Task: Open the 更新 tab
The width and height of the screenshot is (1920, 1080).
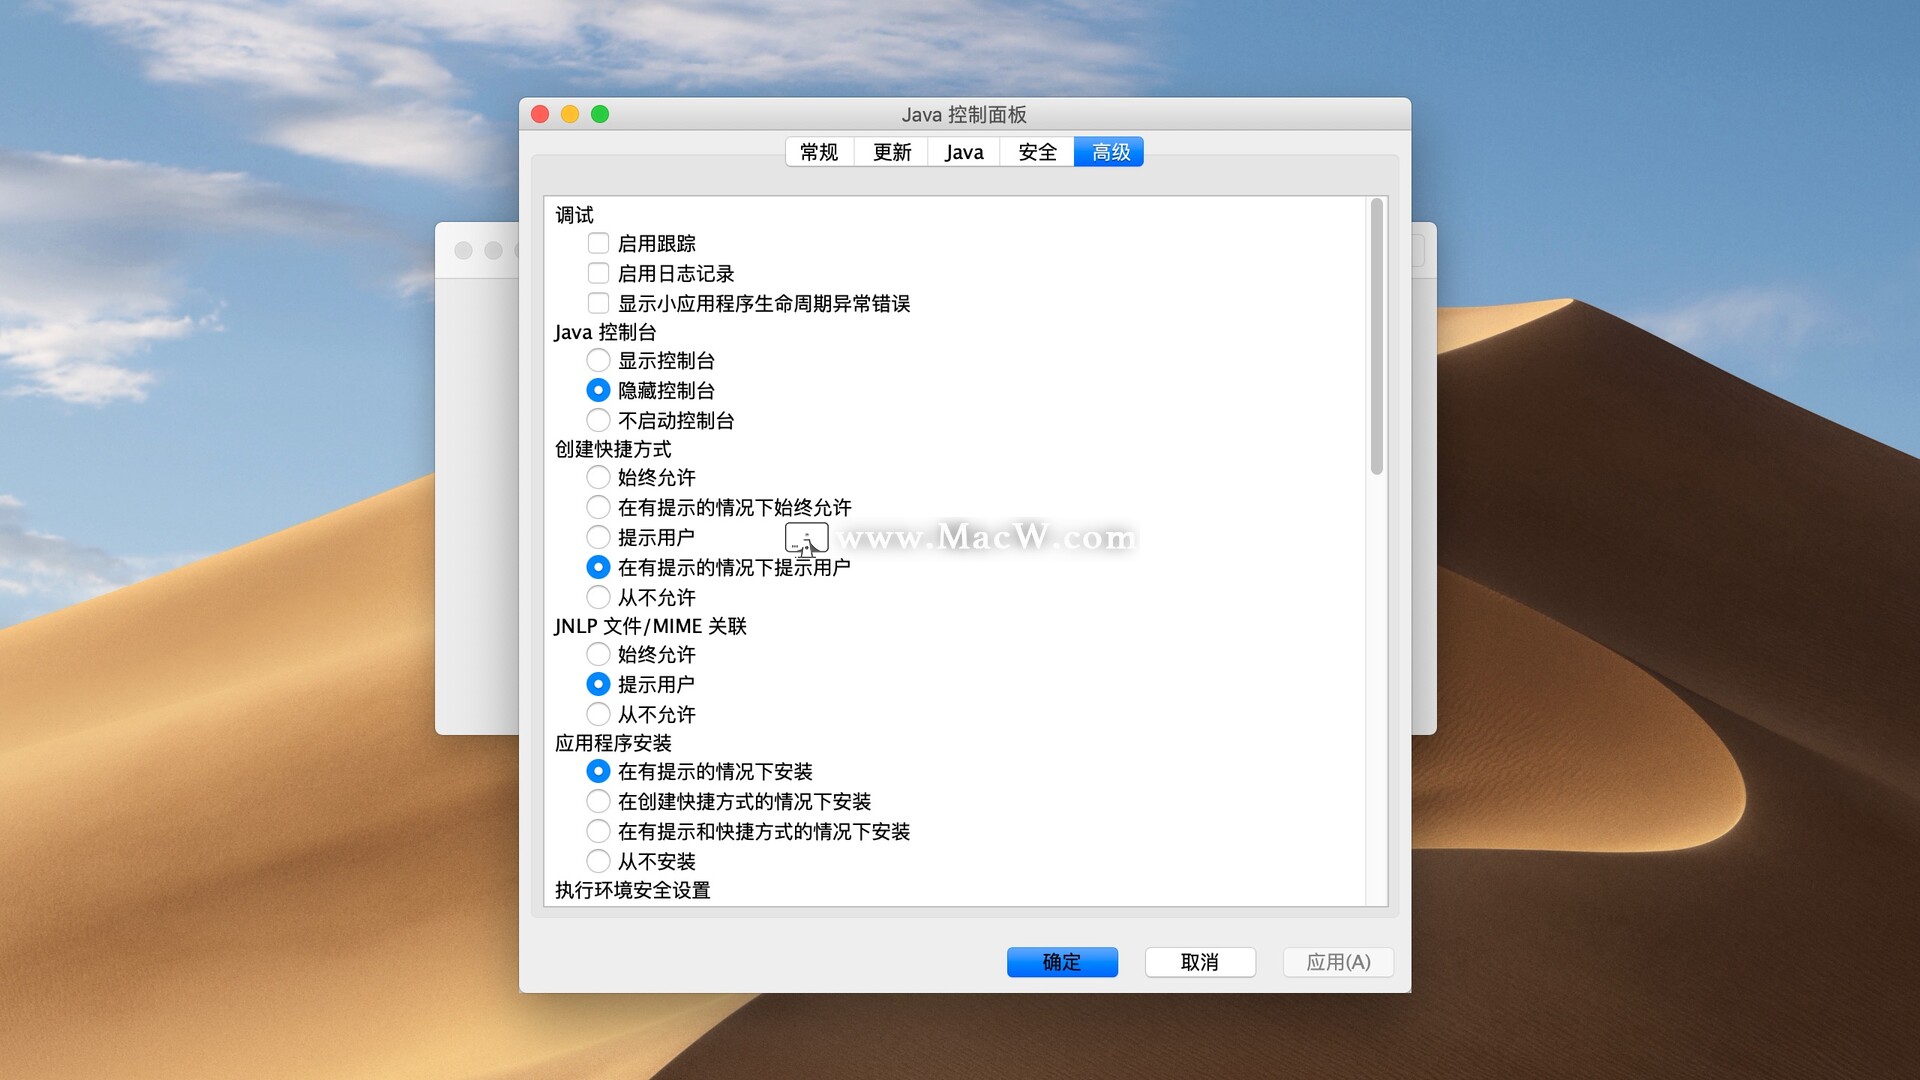Action: click(x=892, y=152)
